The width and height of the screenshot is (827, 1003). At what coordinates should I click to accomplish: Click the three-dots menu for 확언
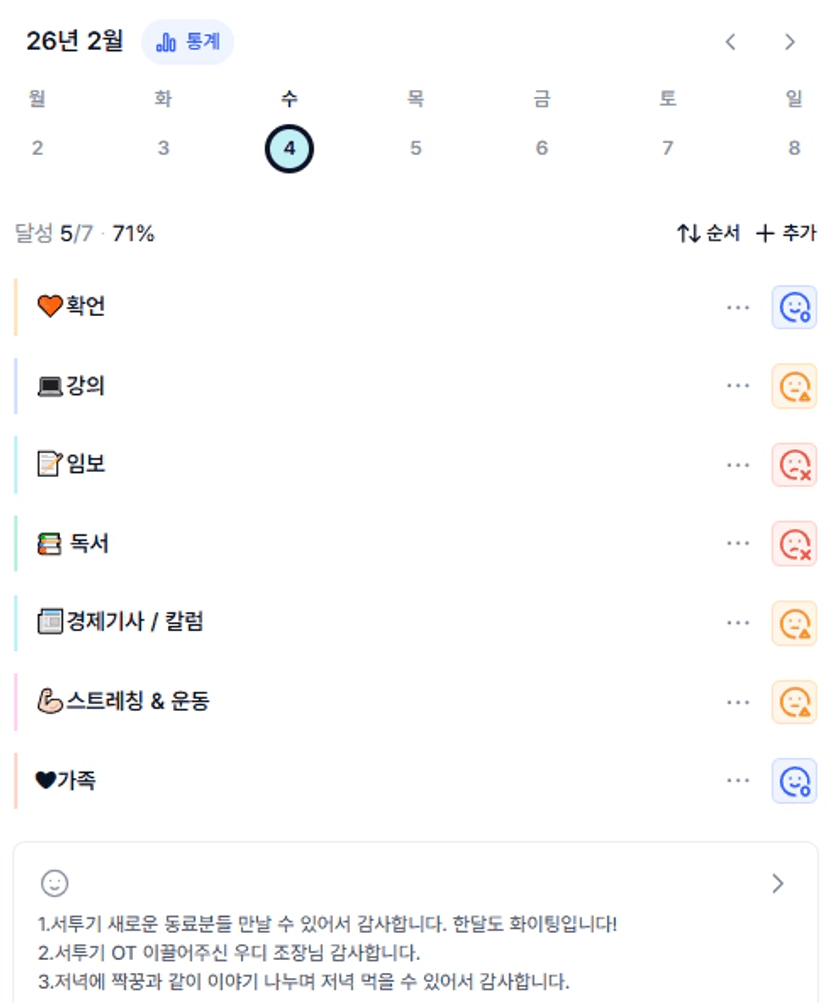tap(738, 307)
